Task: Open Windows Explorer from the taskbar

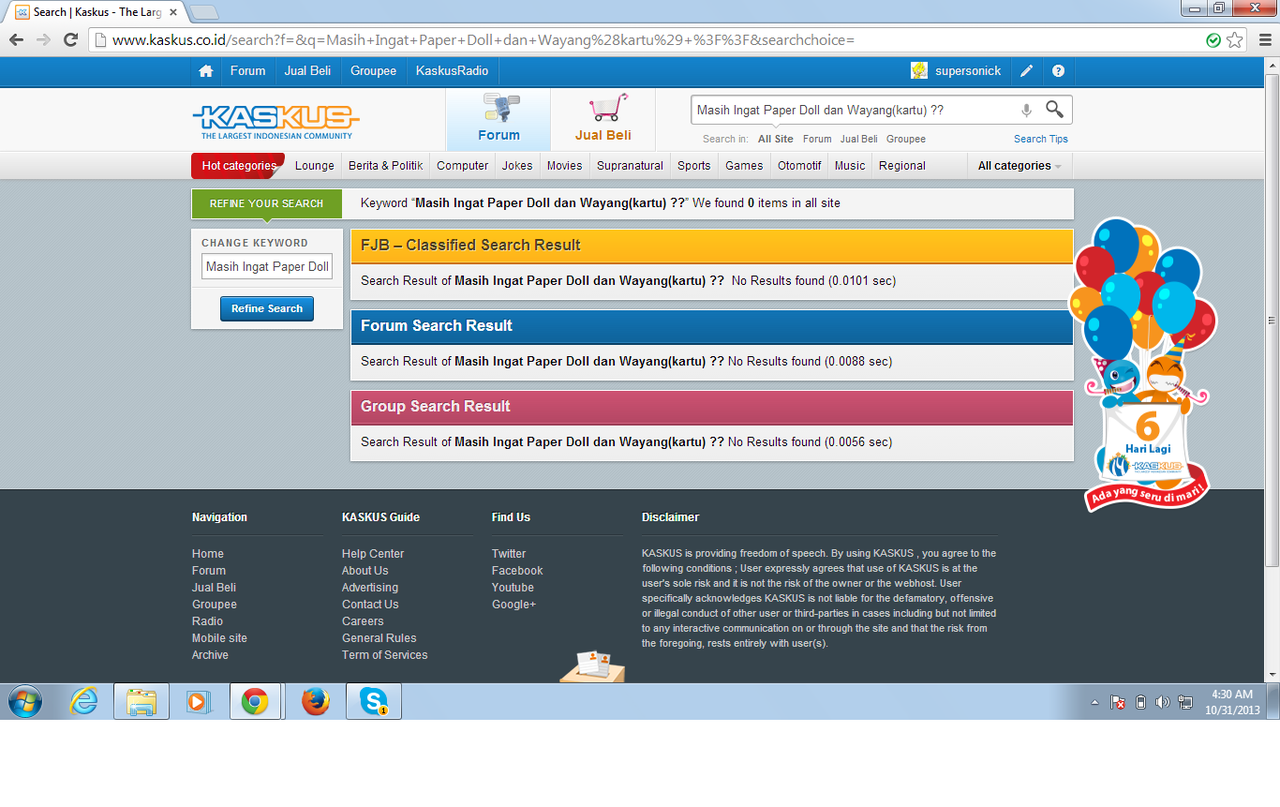Action: [141, 702]
